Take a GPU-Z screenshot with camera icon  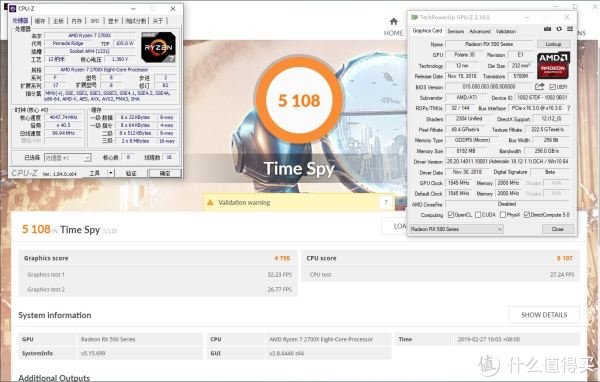tap(548, 29)
